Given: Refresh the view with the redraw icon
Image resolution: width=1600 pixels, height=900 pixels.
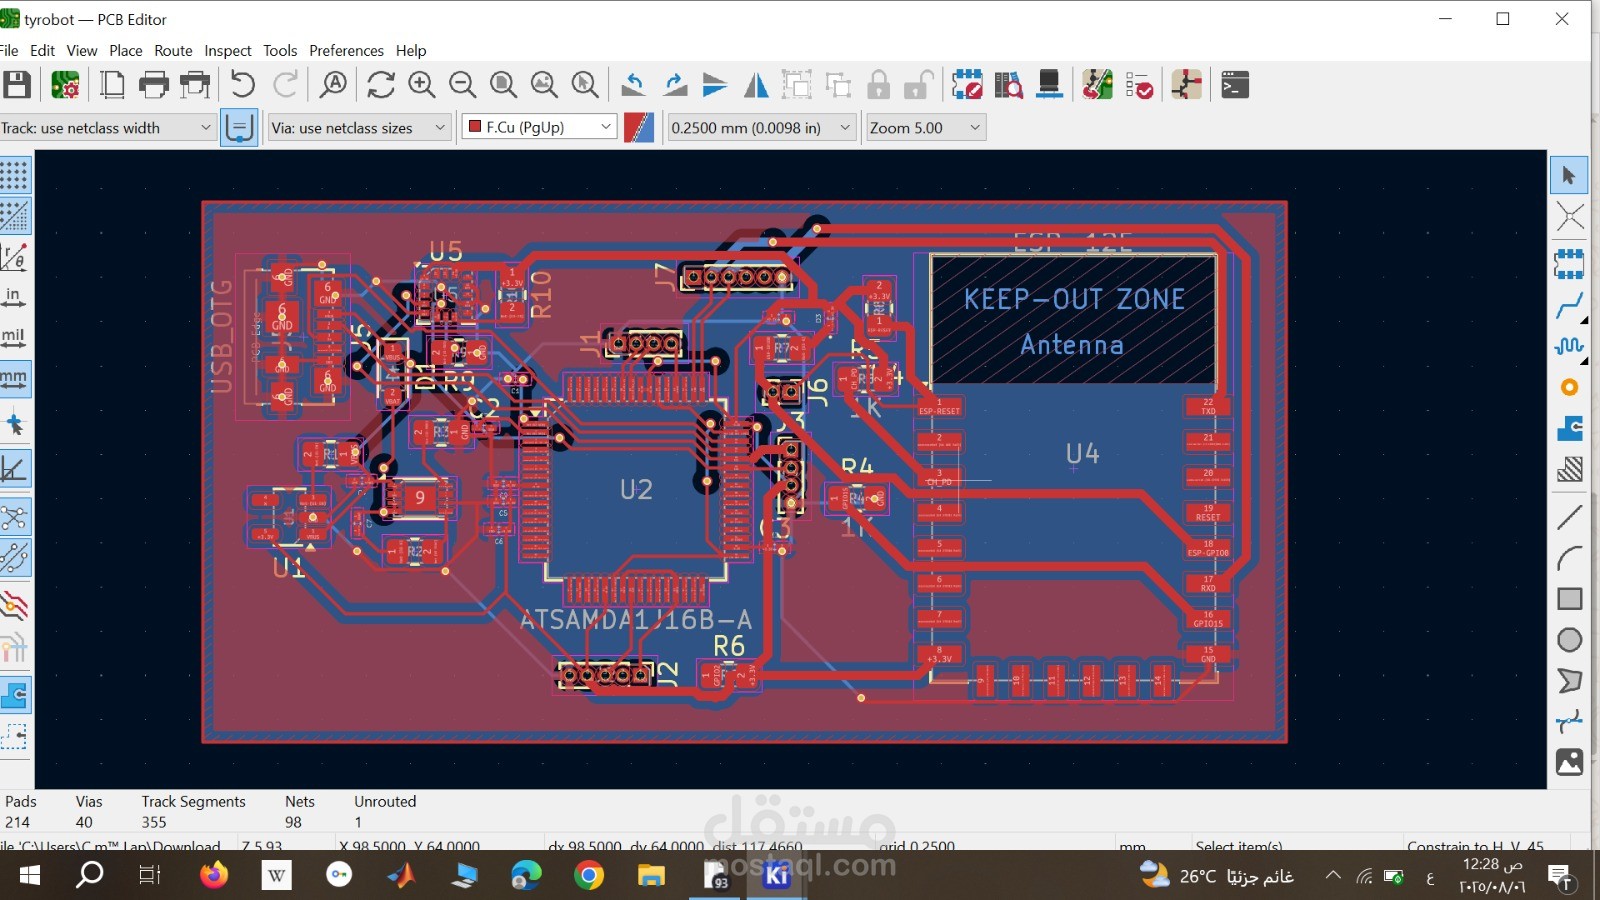Looking at the screenshot, I should point(381,85).
